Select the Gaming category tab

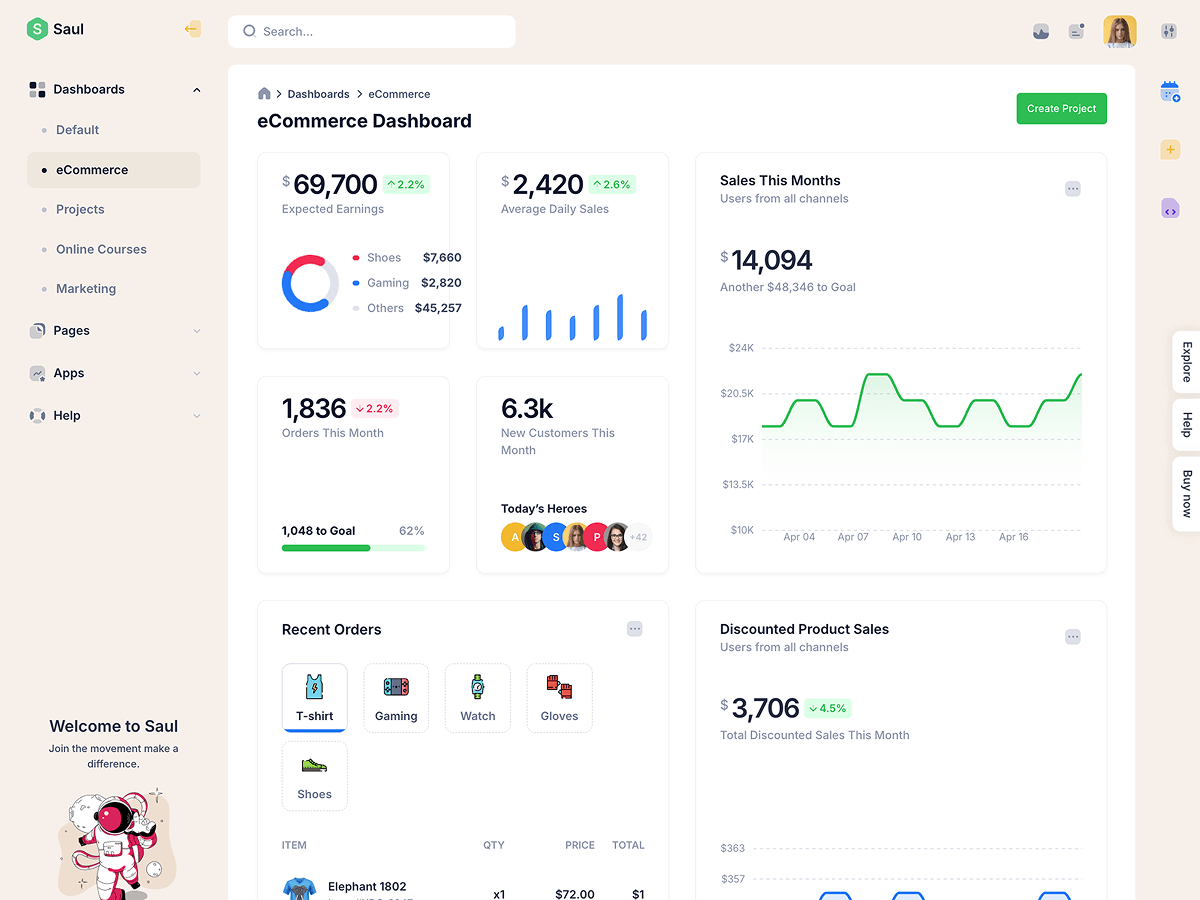(396, 698)
